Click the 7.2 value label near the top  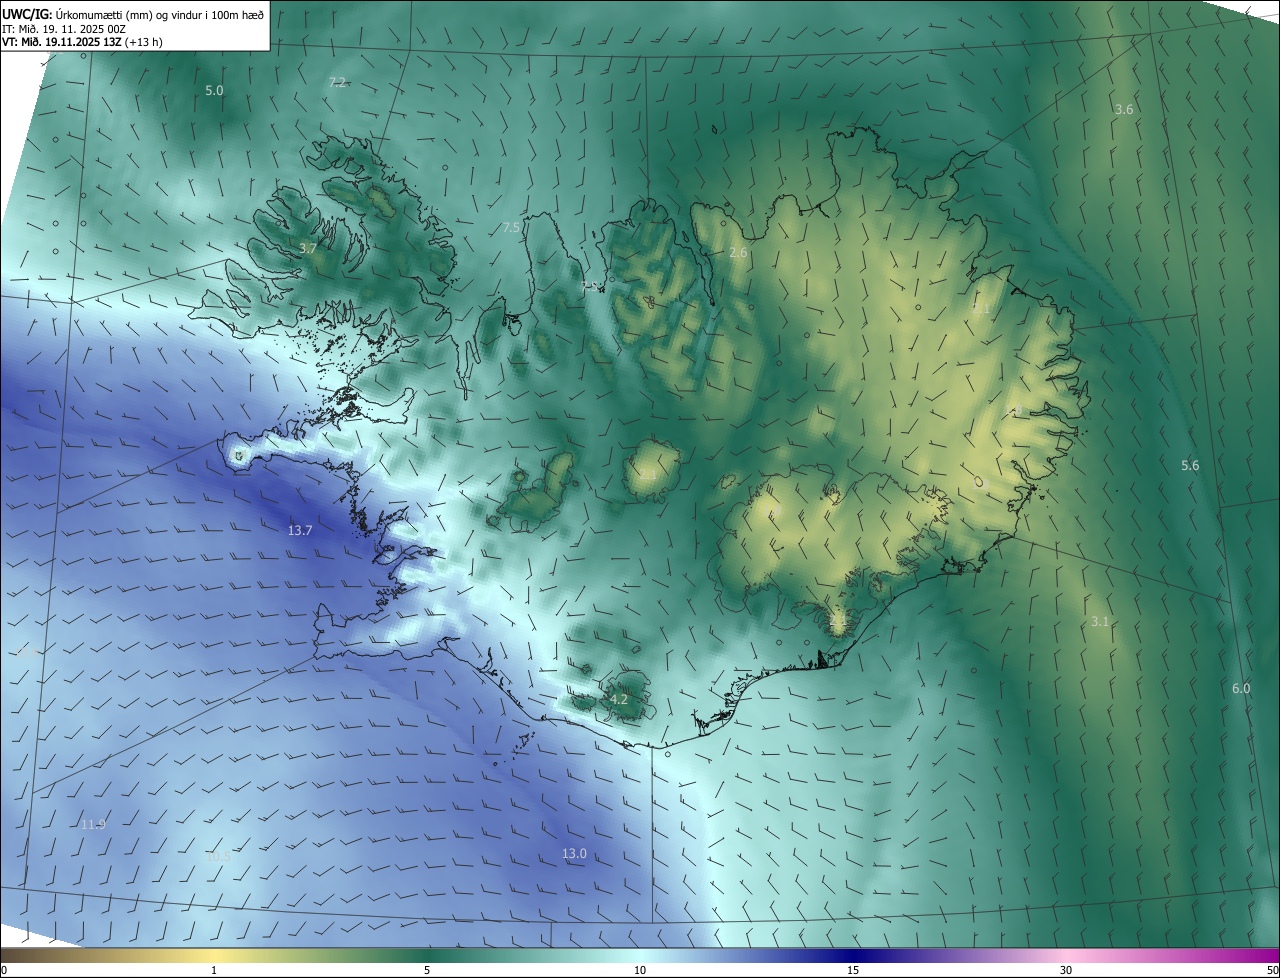click(337, 82)
